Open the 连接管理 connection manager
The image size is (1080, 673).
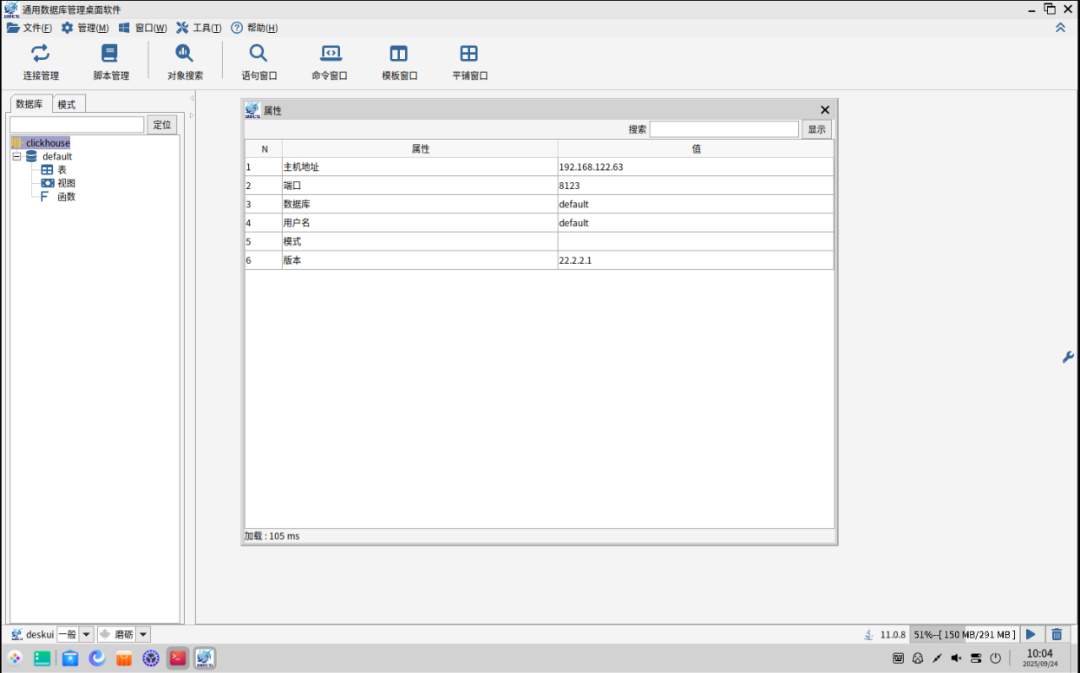pyautogui.click(x=41, y=62)
